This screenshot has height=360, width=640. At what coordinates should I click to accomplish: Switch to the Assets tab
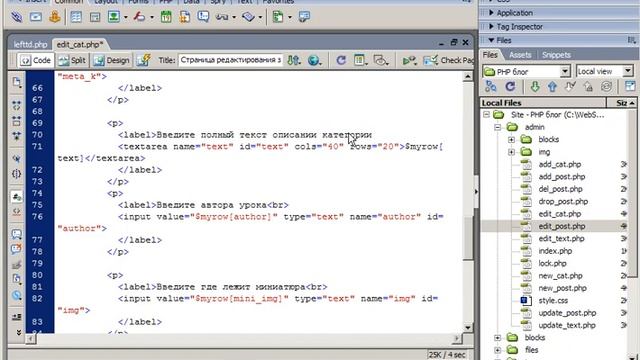pos(520,55)
